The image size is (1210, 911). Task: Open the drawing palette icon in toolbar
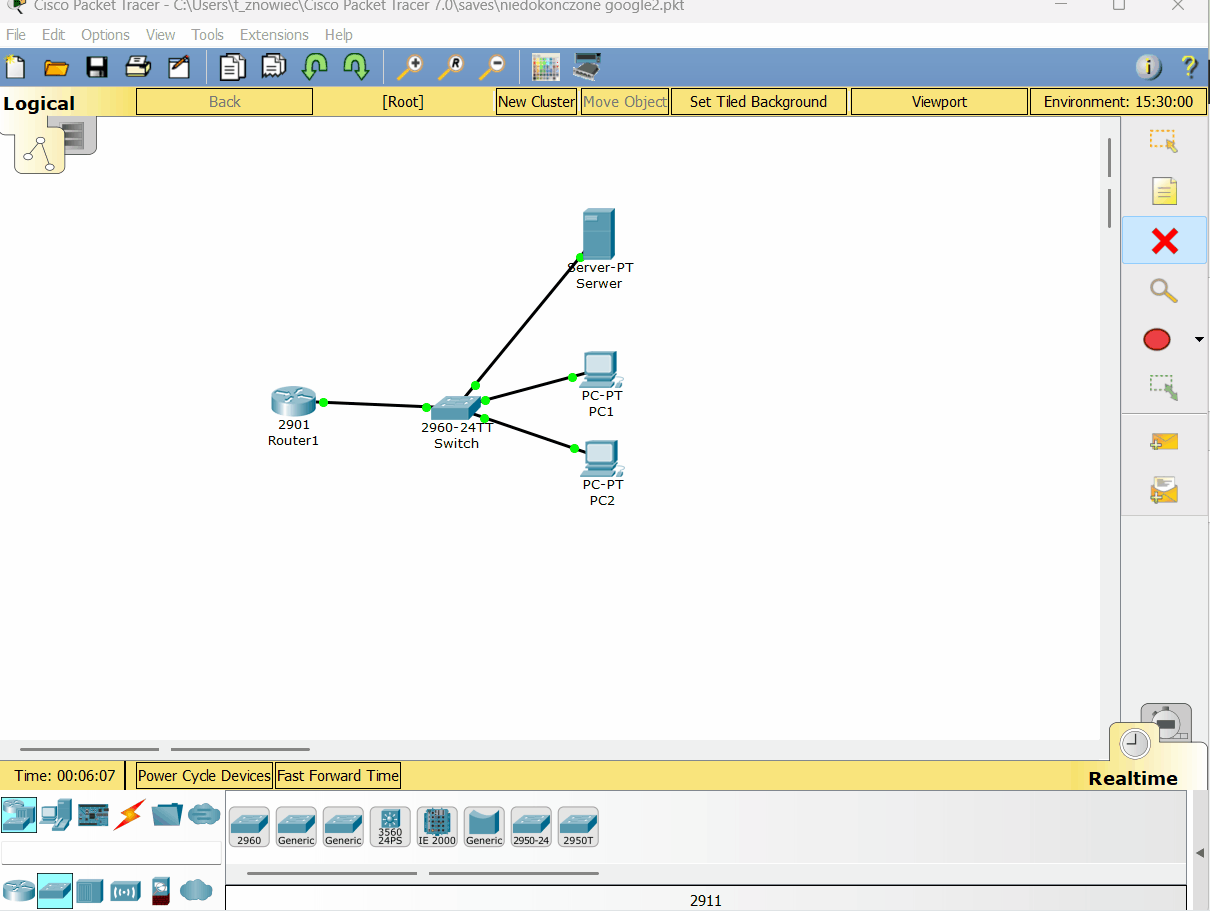(545, 67)
